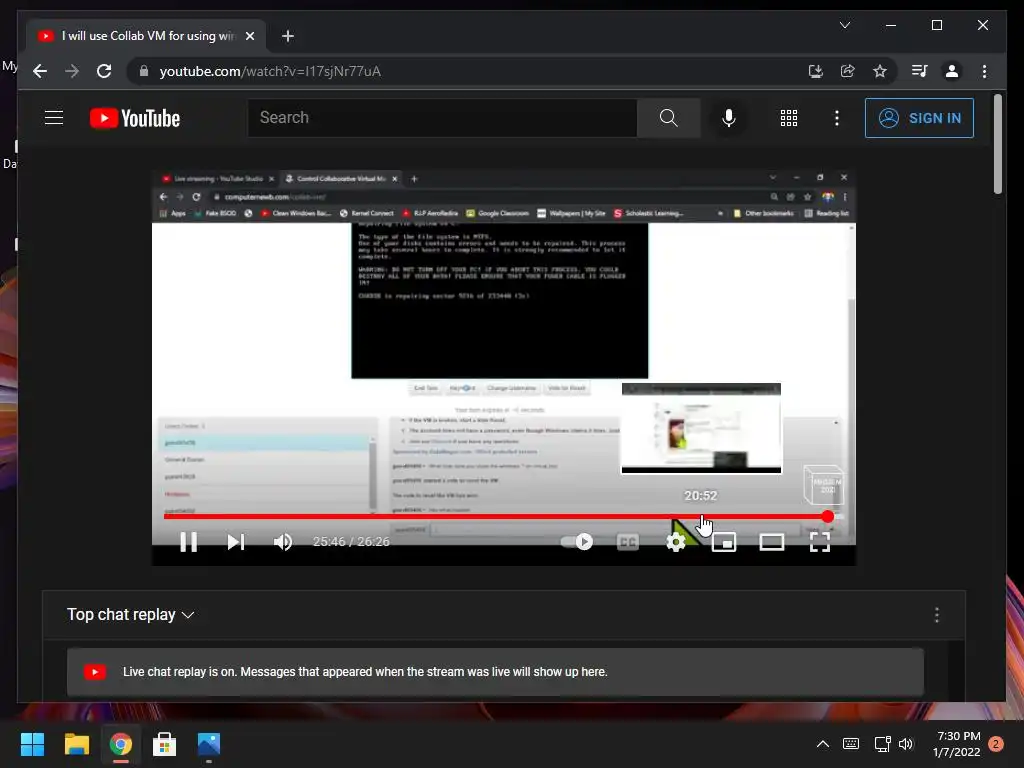
Task: Install YouTube app icon in address bar
Action: point(816,71)
